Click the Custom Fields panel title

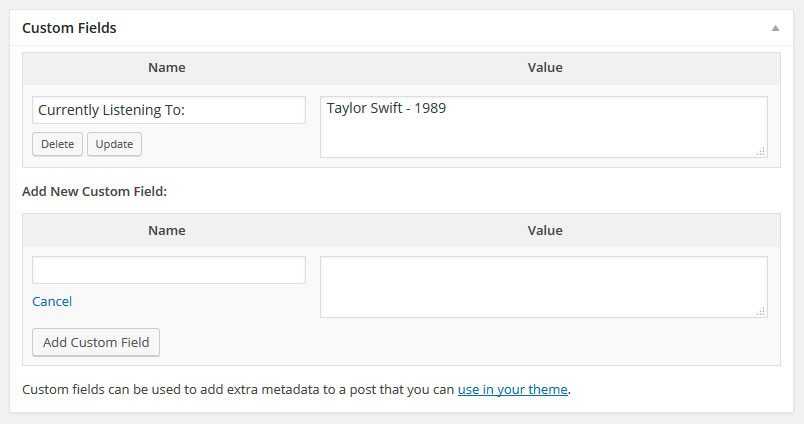click(69, 28)
